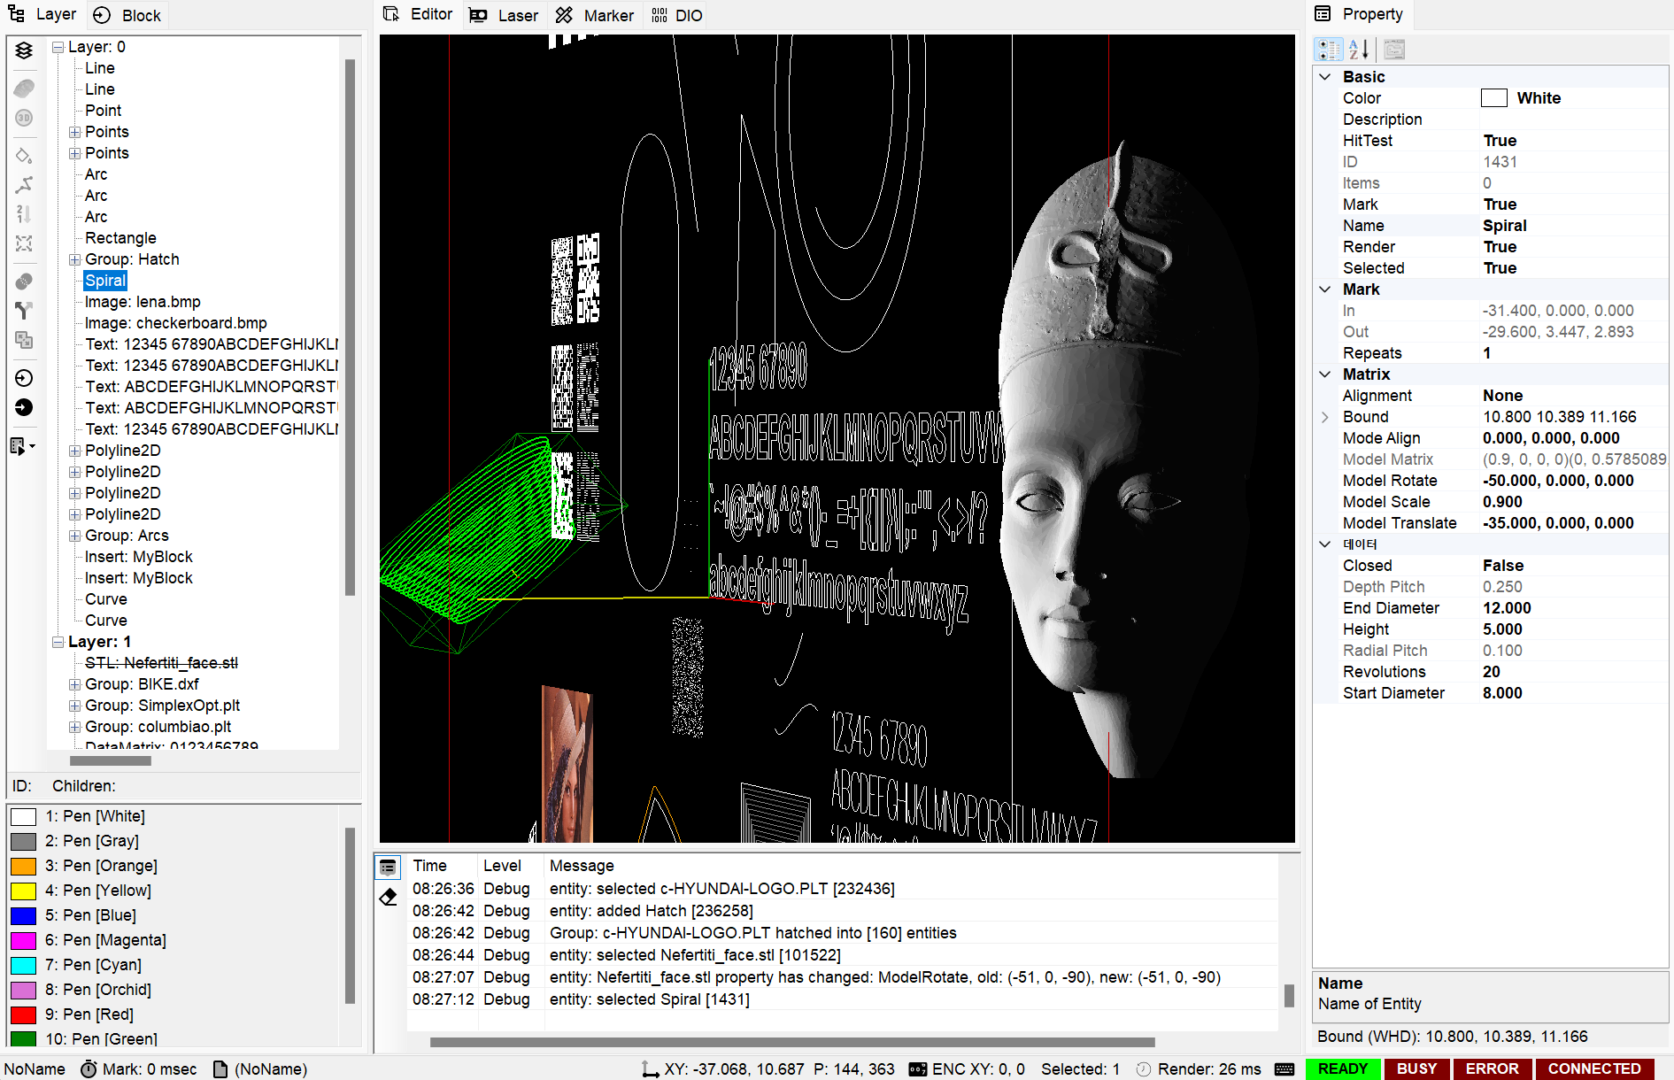Click the A-Z alphabetical sort icon

click(1359, 49)
